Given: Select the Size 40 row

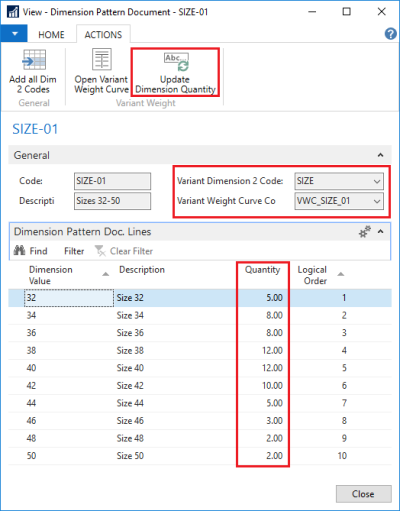Looking at the screenshot, I should [200, 368].
